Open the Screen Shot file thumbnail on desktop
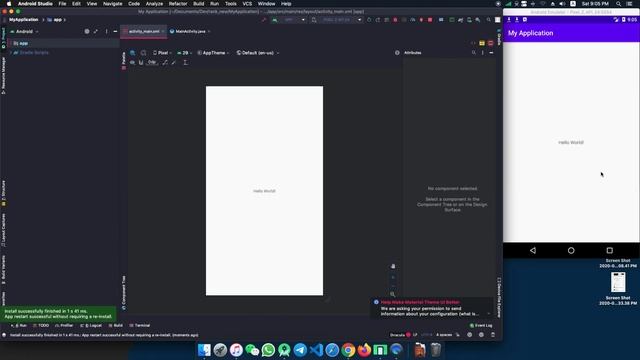 pyautogui.click(x=618, y=282)
